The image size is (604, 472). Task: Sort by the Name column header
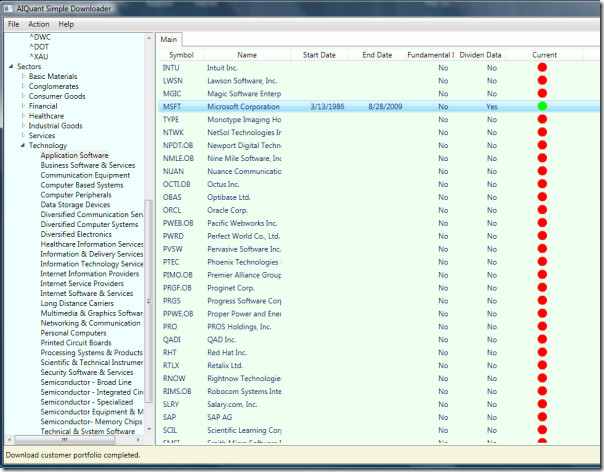click(x=247, y=55)
